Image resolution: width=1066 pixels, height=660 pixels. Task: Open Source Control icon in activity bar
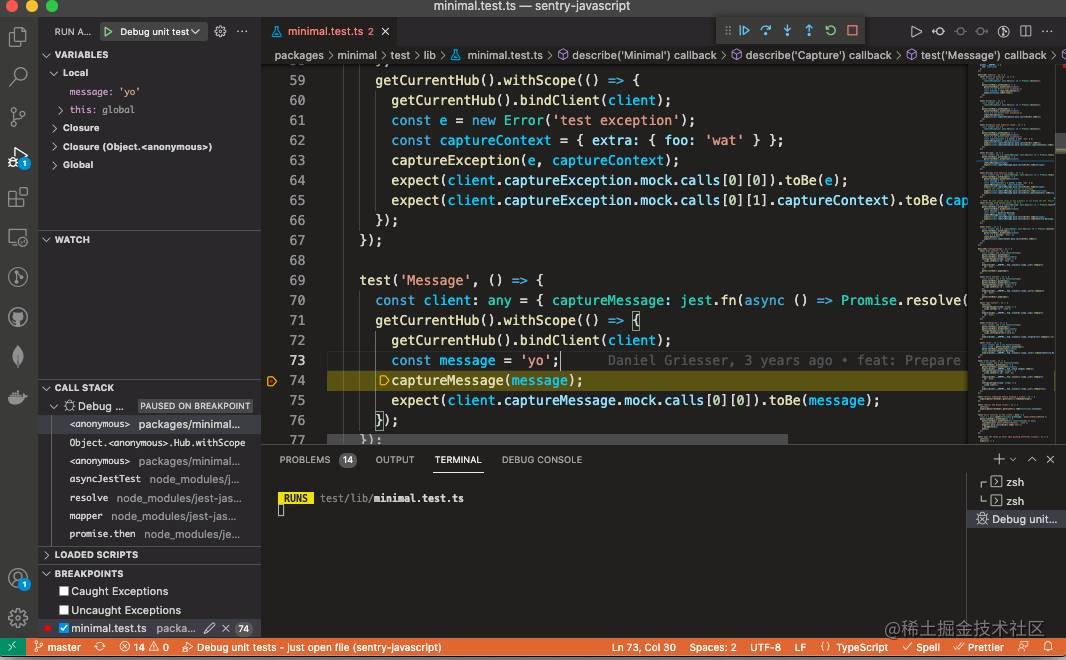(17, 117)
